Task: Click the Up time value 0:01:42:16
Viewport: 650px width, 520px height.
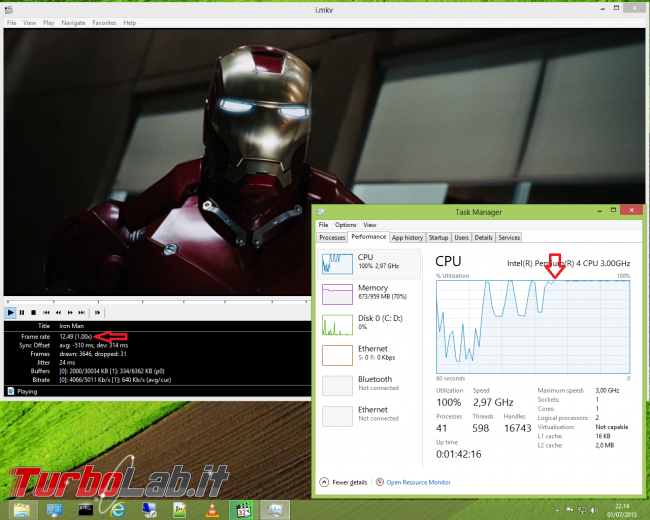Action: point(458,454)
